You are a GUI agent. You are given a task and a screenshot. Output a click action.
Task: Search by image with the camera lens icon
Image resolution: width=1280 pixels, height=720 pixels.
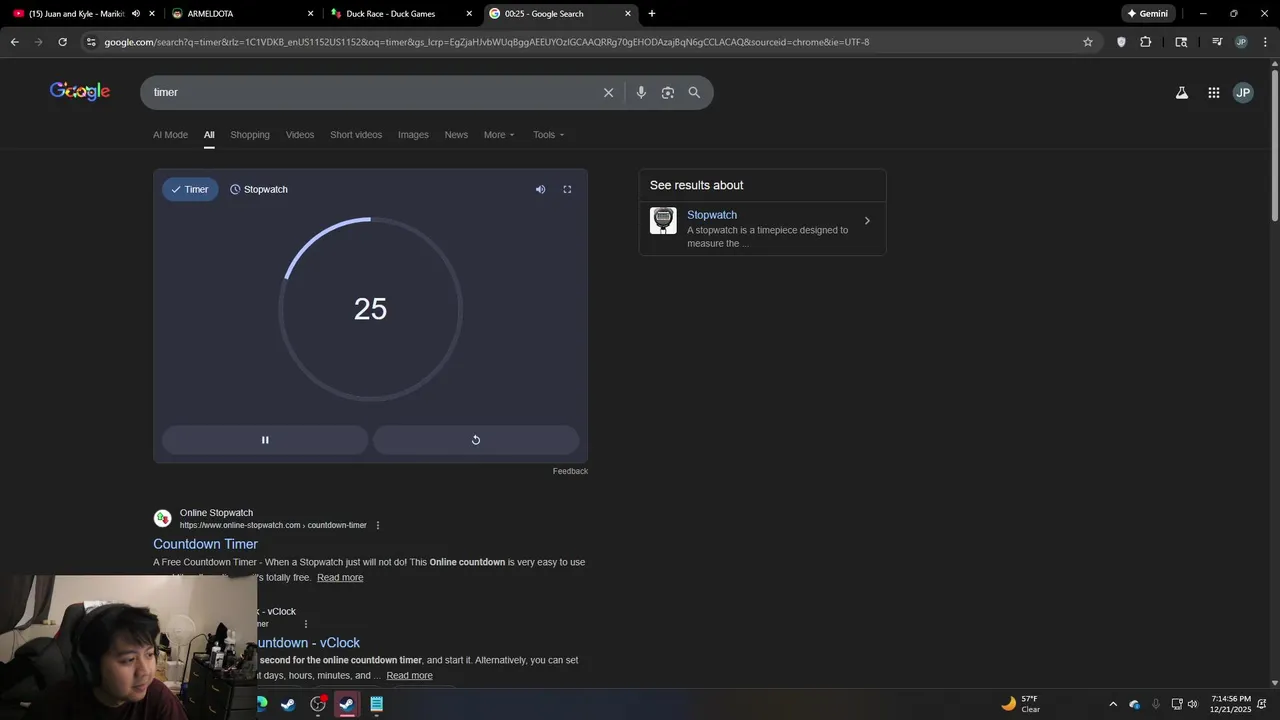[667, 92]
